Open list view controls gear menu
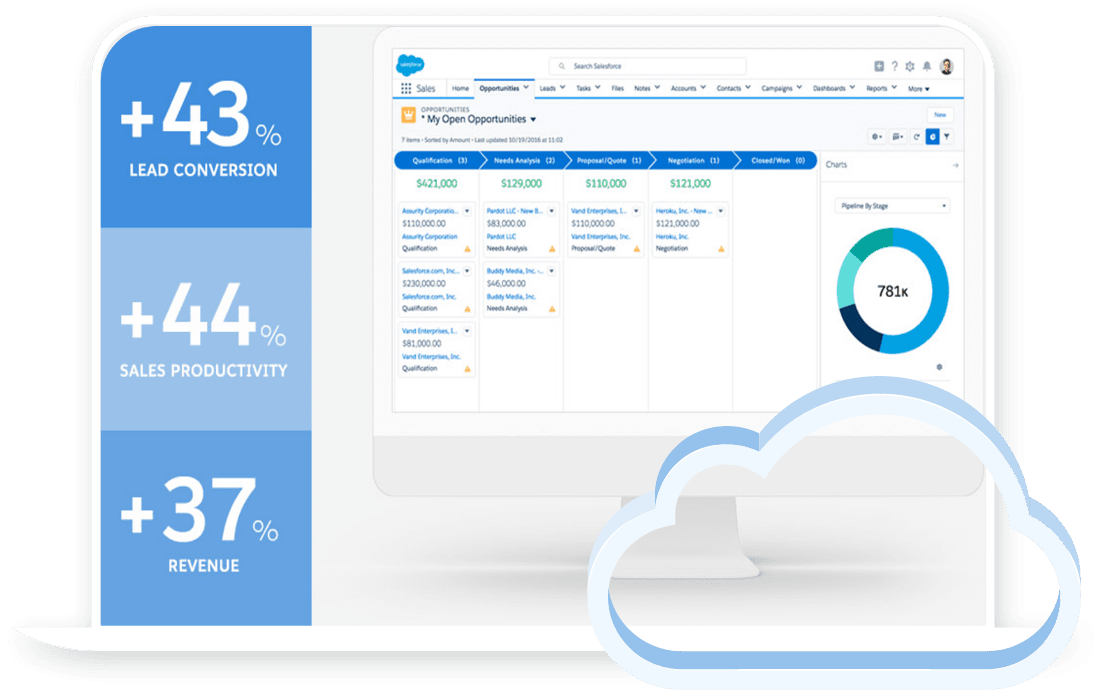The width and height of the screenshot is (1095, 690). [876, 137]
